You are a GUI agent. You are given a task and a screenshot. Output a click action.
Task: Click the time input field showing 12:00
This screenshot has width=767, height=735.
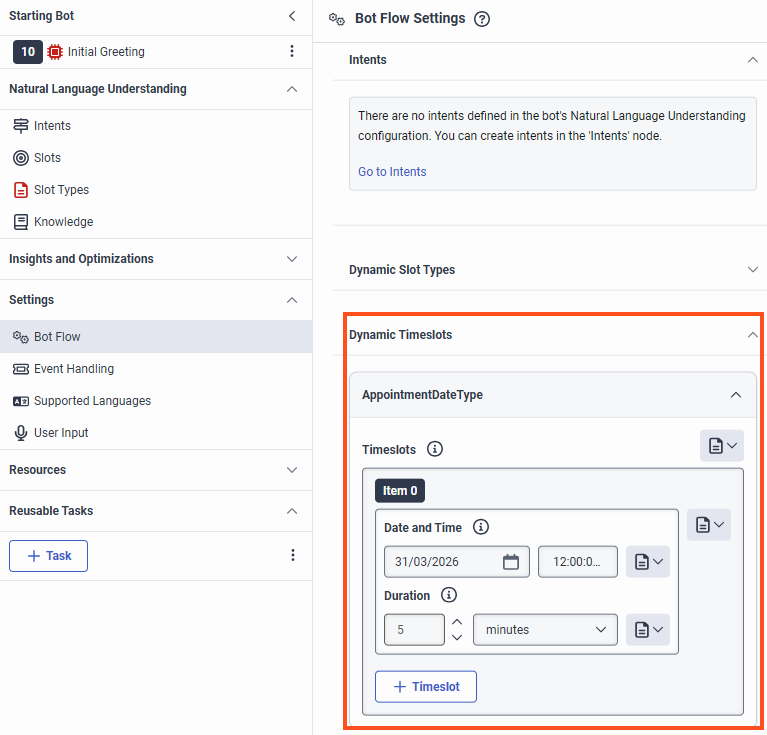point(577,562)
